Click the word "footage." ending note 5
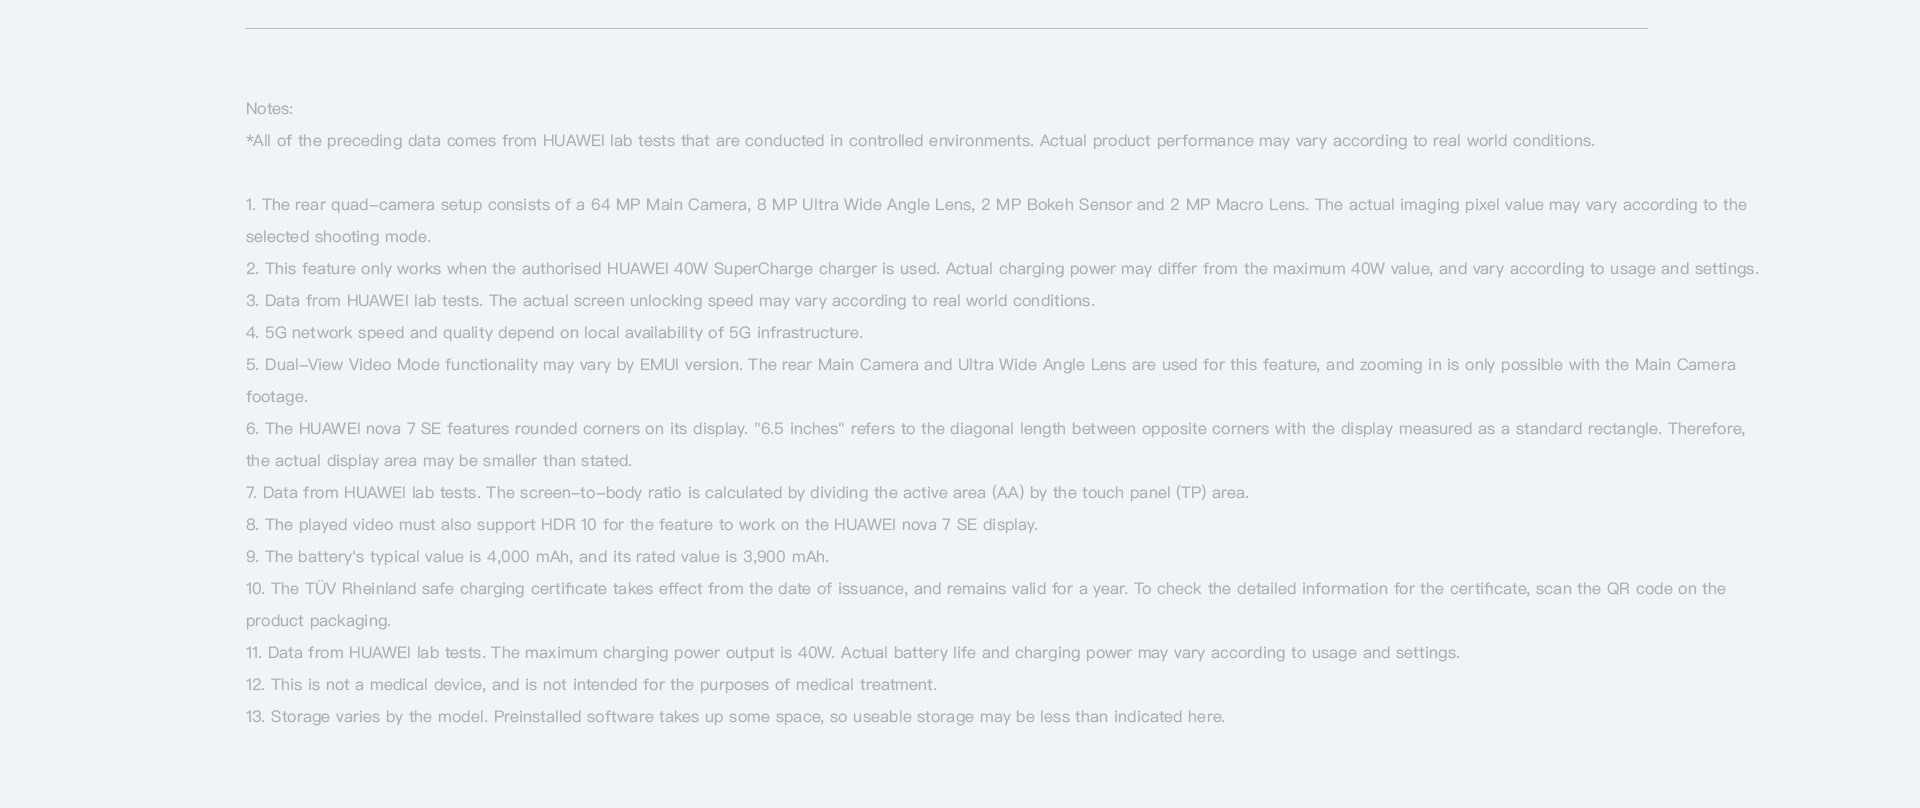 point(277,396)
